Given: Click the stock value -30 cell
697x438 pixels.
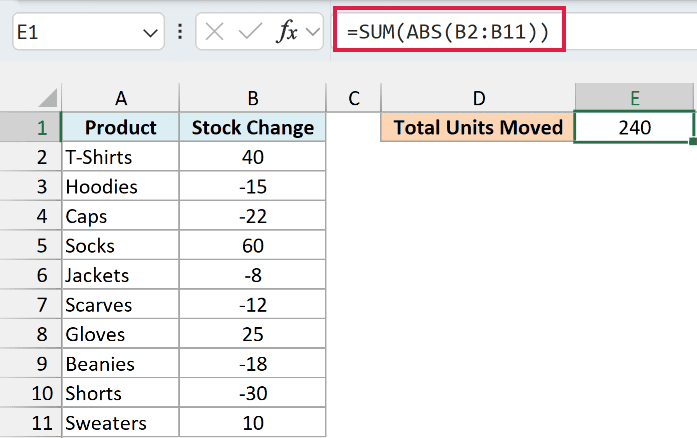Looking at the screenshot, I should [252, 393].
